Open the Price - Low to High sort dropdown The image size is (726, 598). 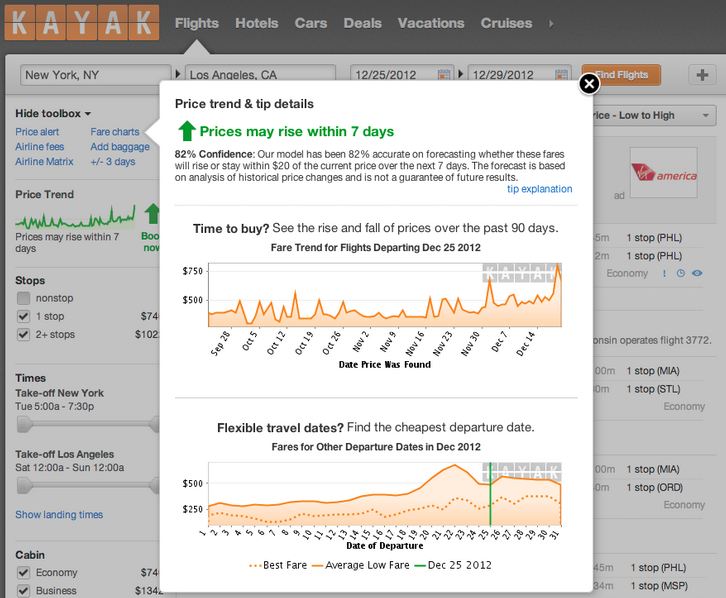coord(650,116)
